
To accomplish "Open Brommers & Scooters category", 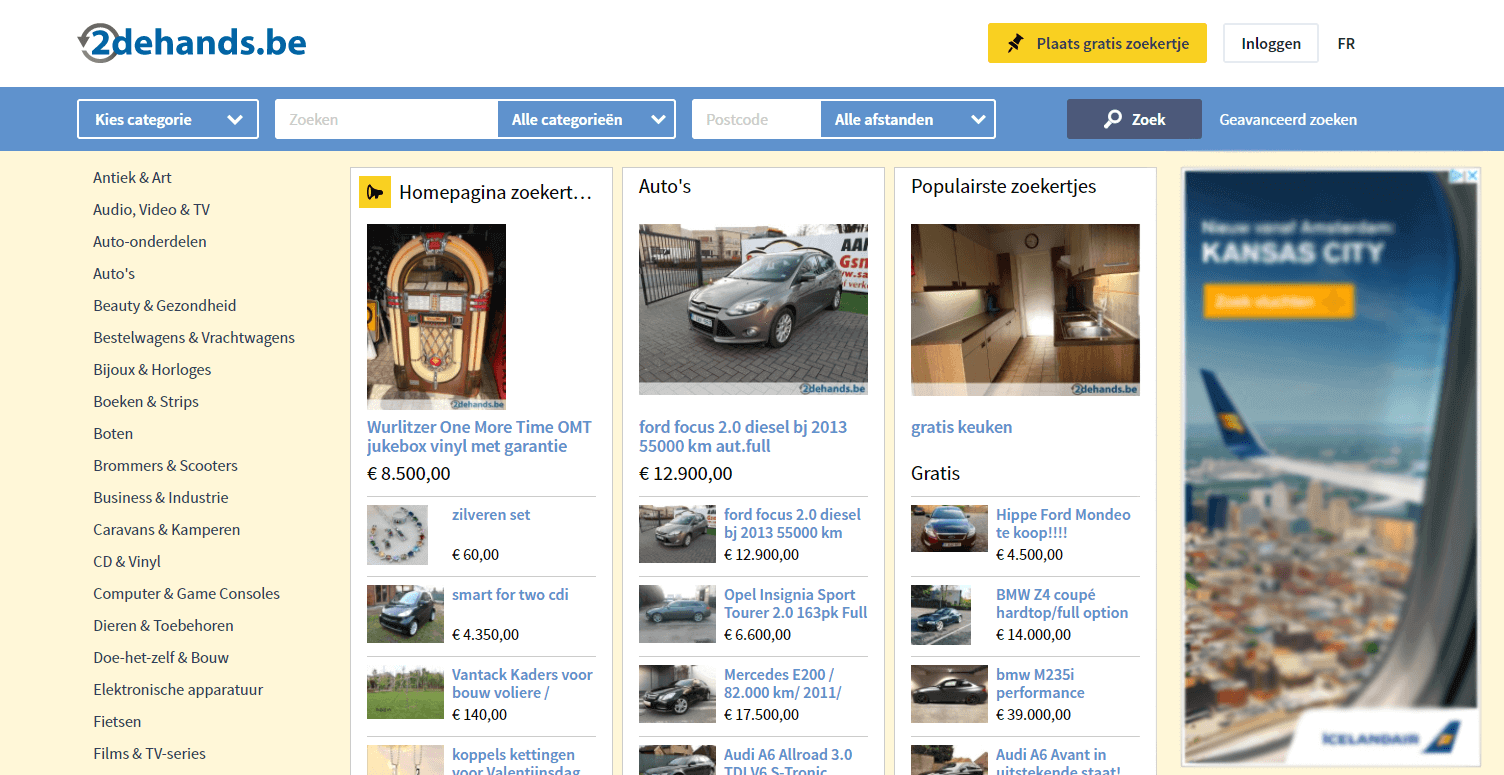I will click(x=165, y=465).
